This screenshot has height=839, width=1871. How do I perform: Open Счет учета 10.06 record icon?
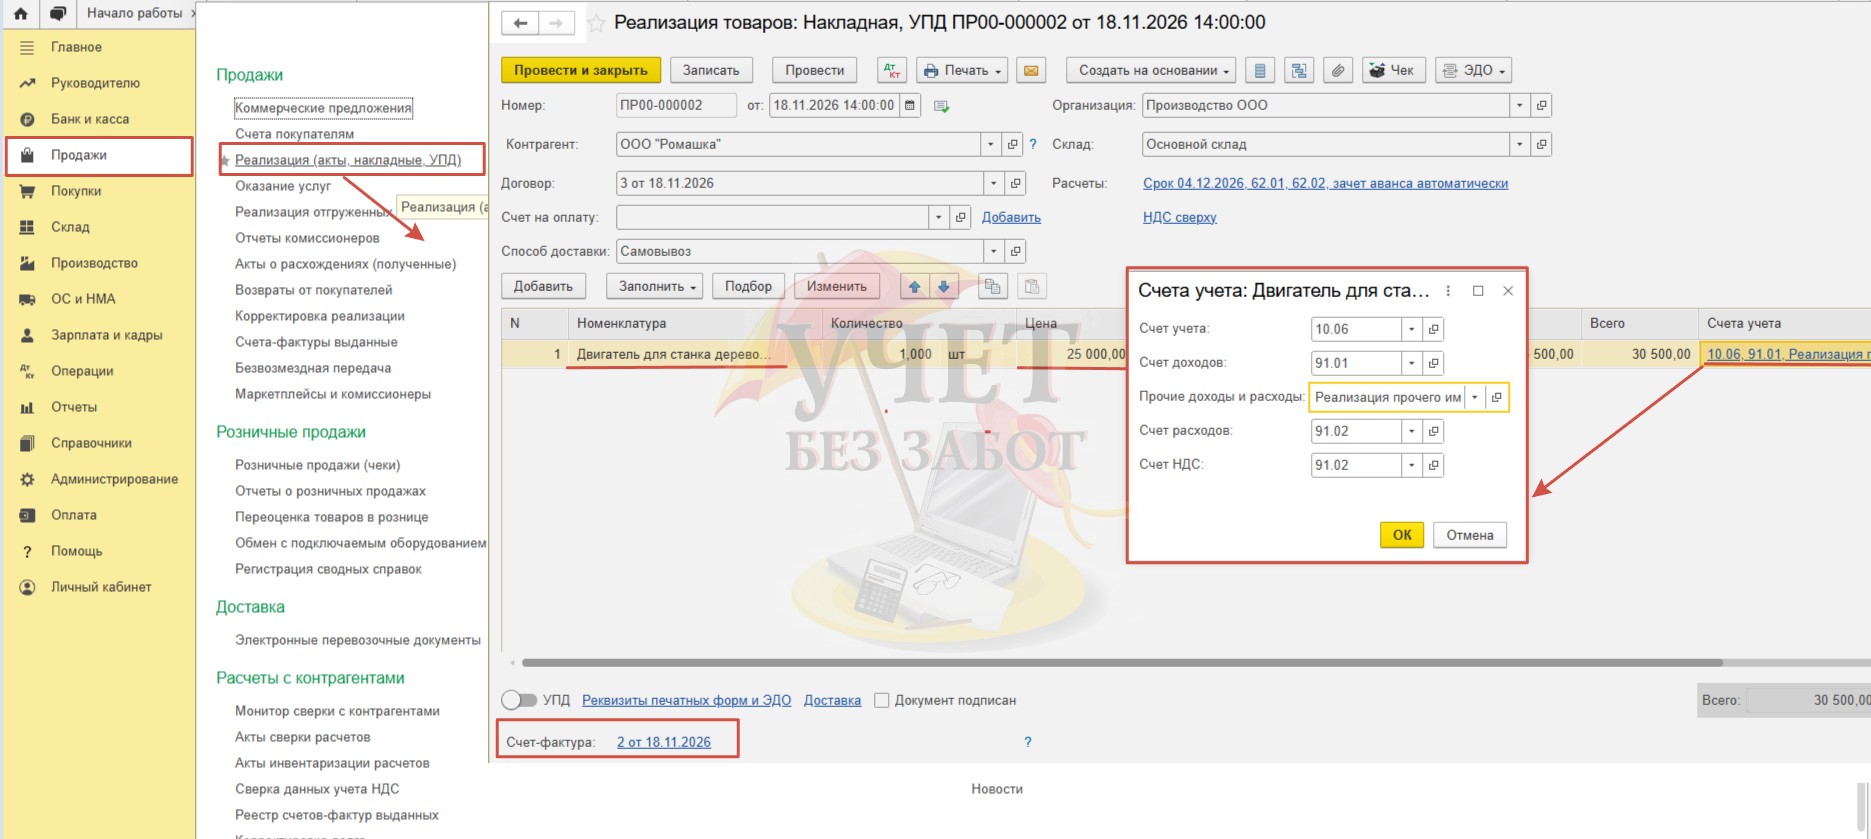[x=1433, y=329]
